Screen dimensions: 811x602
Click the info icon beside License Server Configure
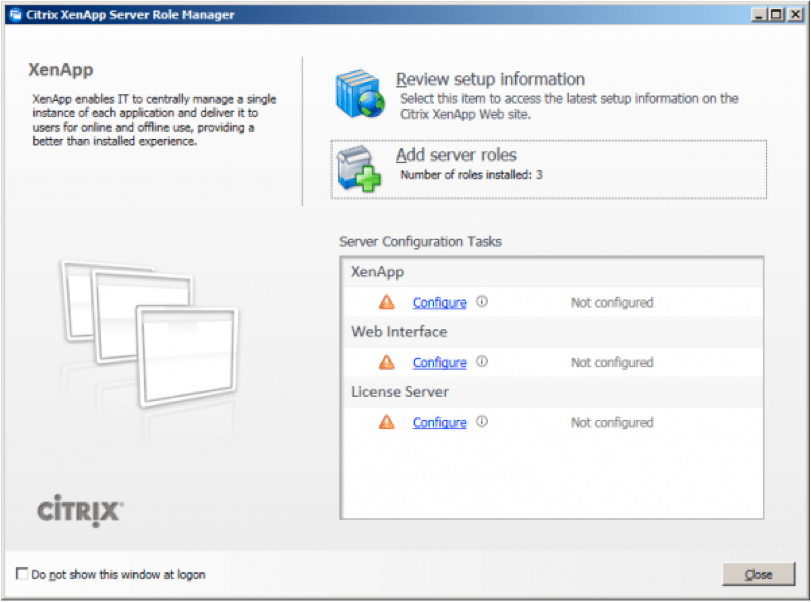(482, 421)
